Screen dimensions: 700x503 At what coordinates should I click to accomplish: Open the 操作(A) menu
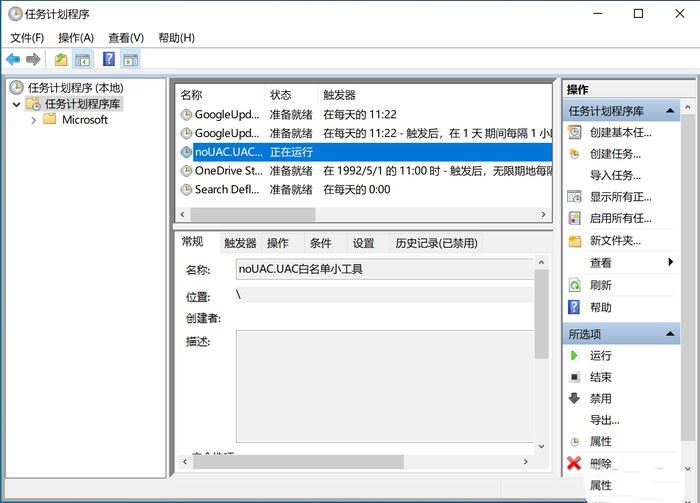tap(76, 37)
